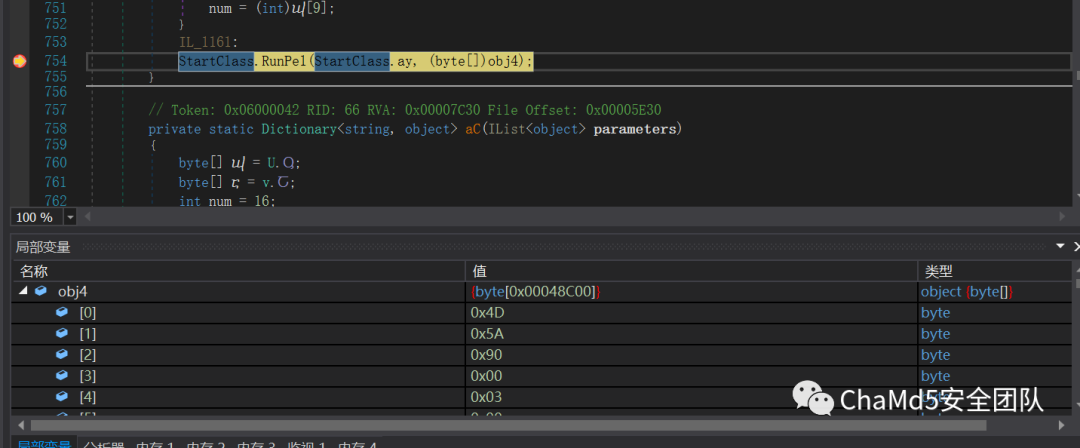Click the obj4 variable cube icon

click(40, 291)
